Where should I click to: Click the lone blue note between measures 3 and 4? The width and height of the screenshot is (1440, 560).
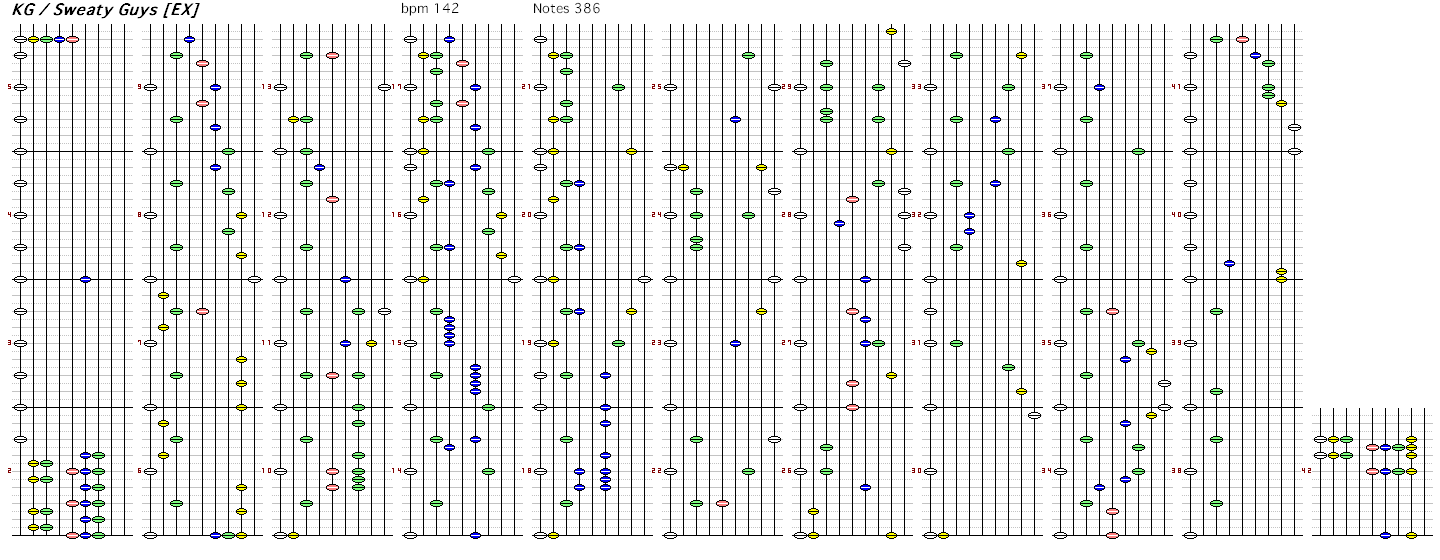(x=85, y=280)
